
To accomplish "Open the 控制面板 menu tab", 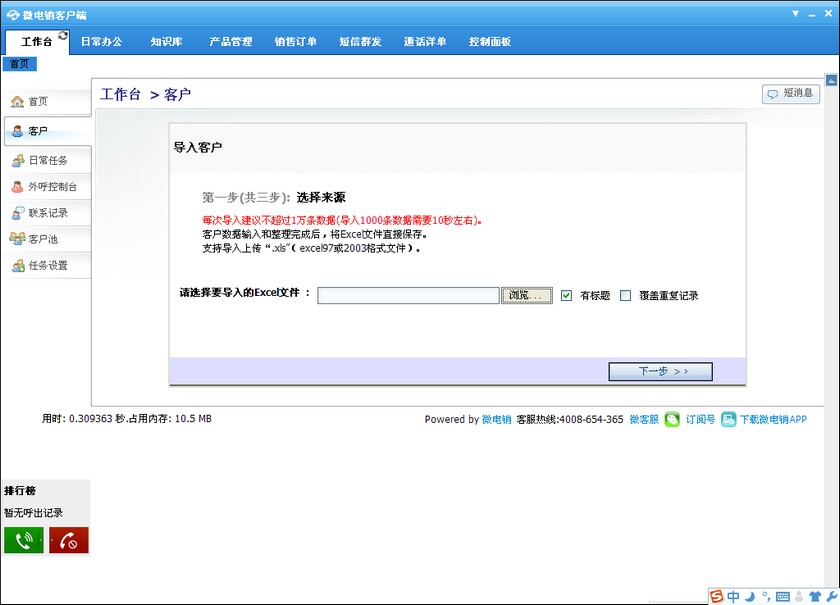I will (x=490, y=42).
